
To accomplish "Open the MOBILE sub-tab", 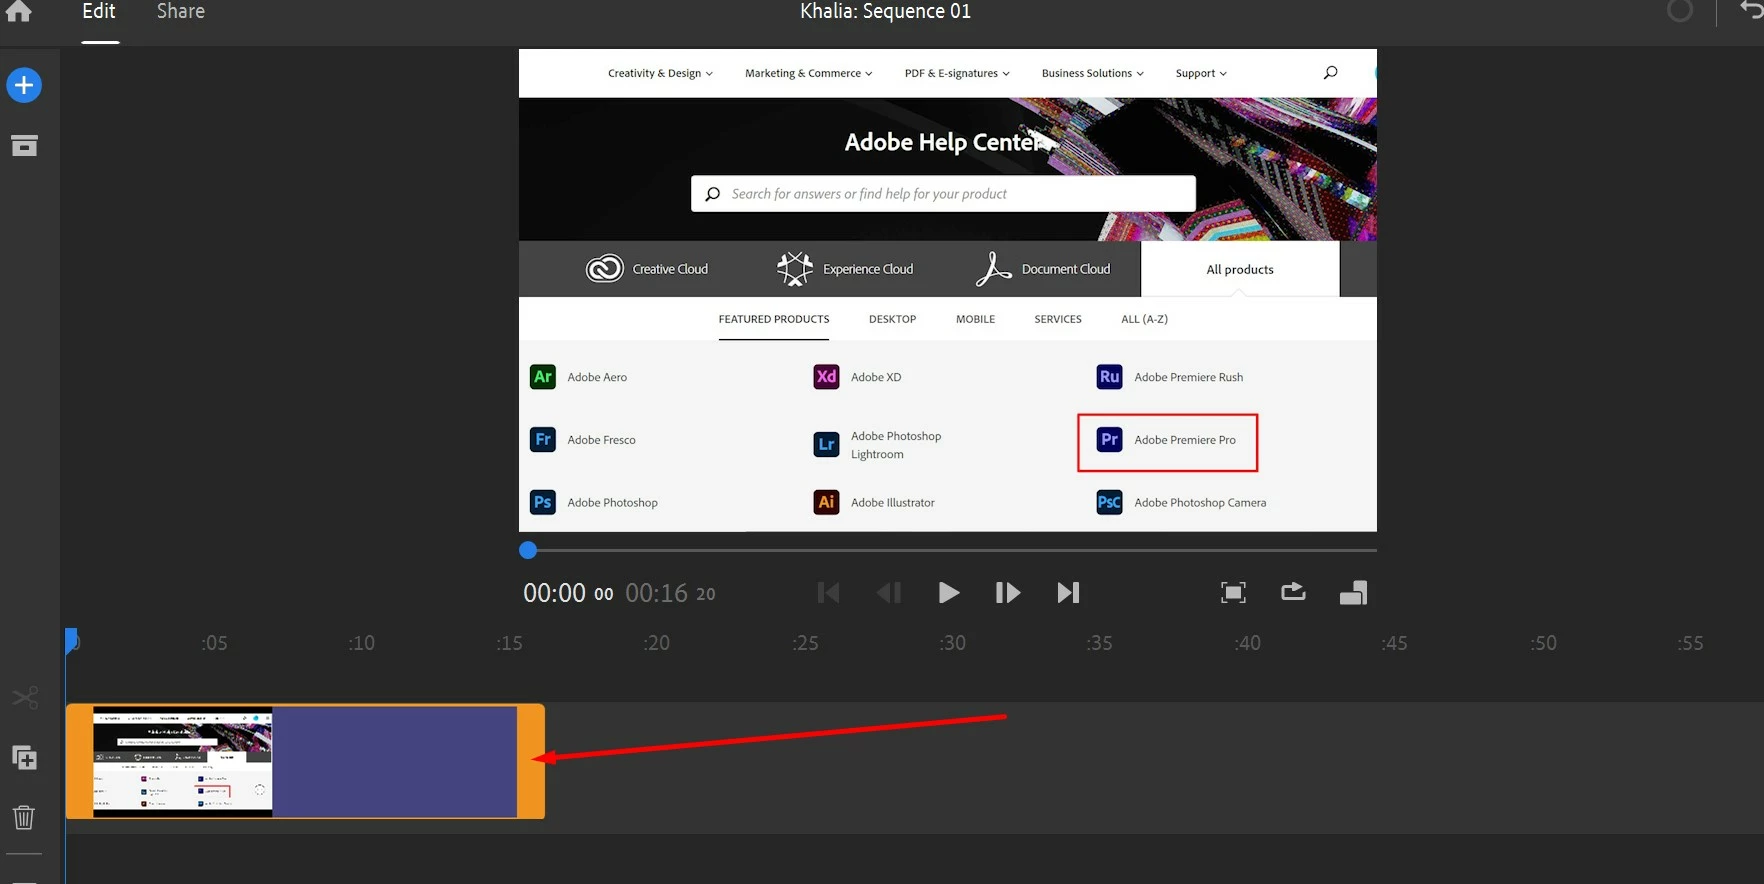I will 975,319.
